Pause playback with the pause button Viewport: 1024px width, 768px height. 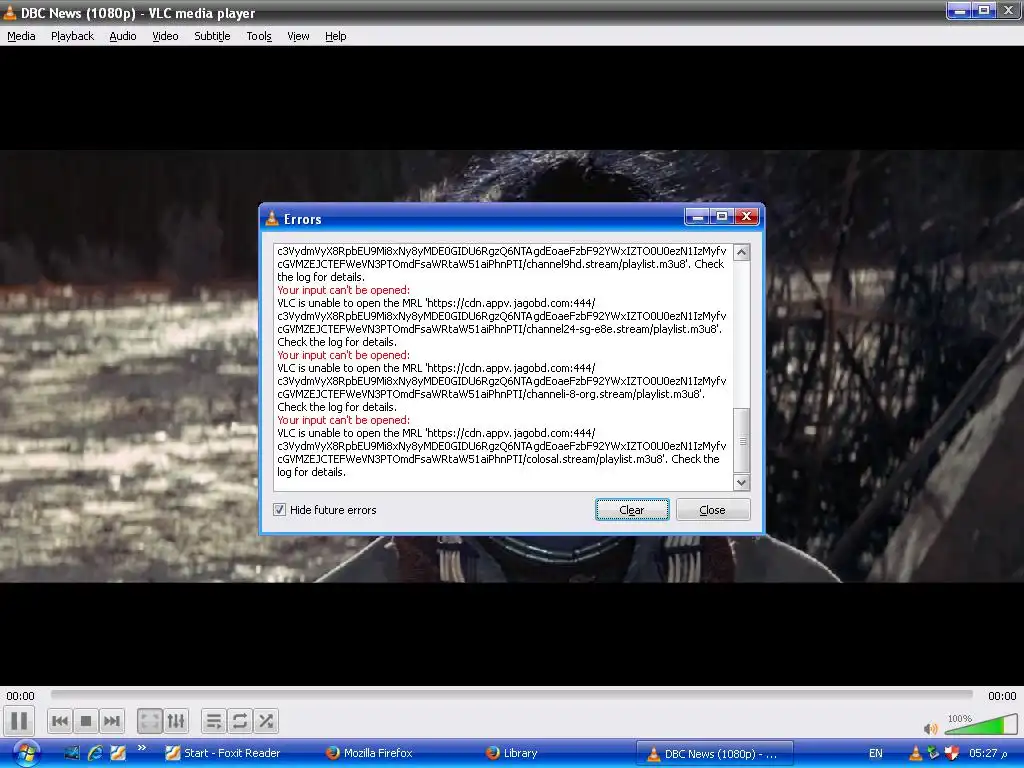pyautogui.click(x=19, y=721)
